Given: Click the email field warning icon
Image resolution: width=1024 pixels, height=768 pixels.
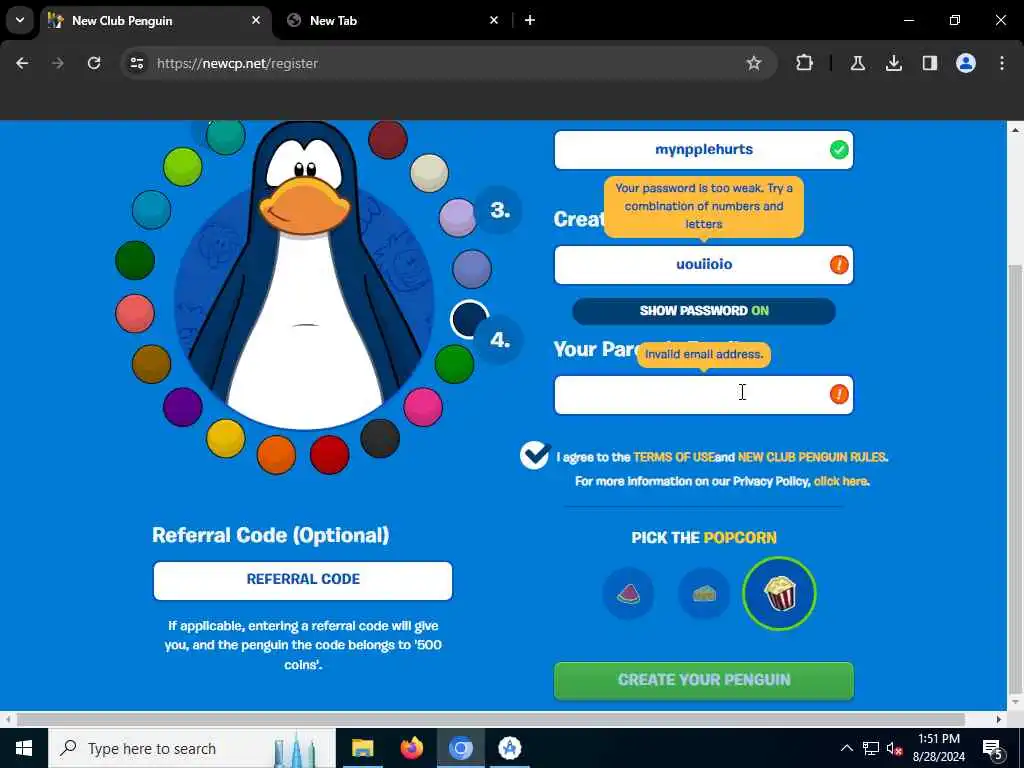Looking at the screenshot, I should point(839,394).
